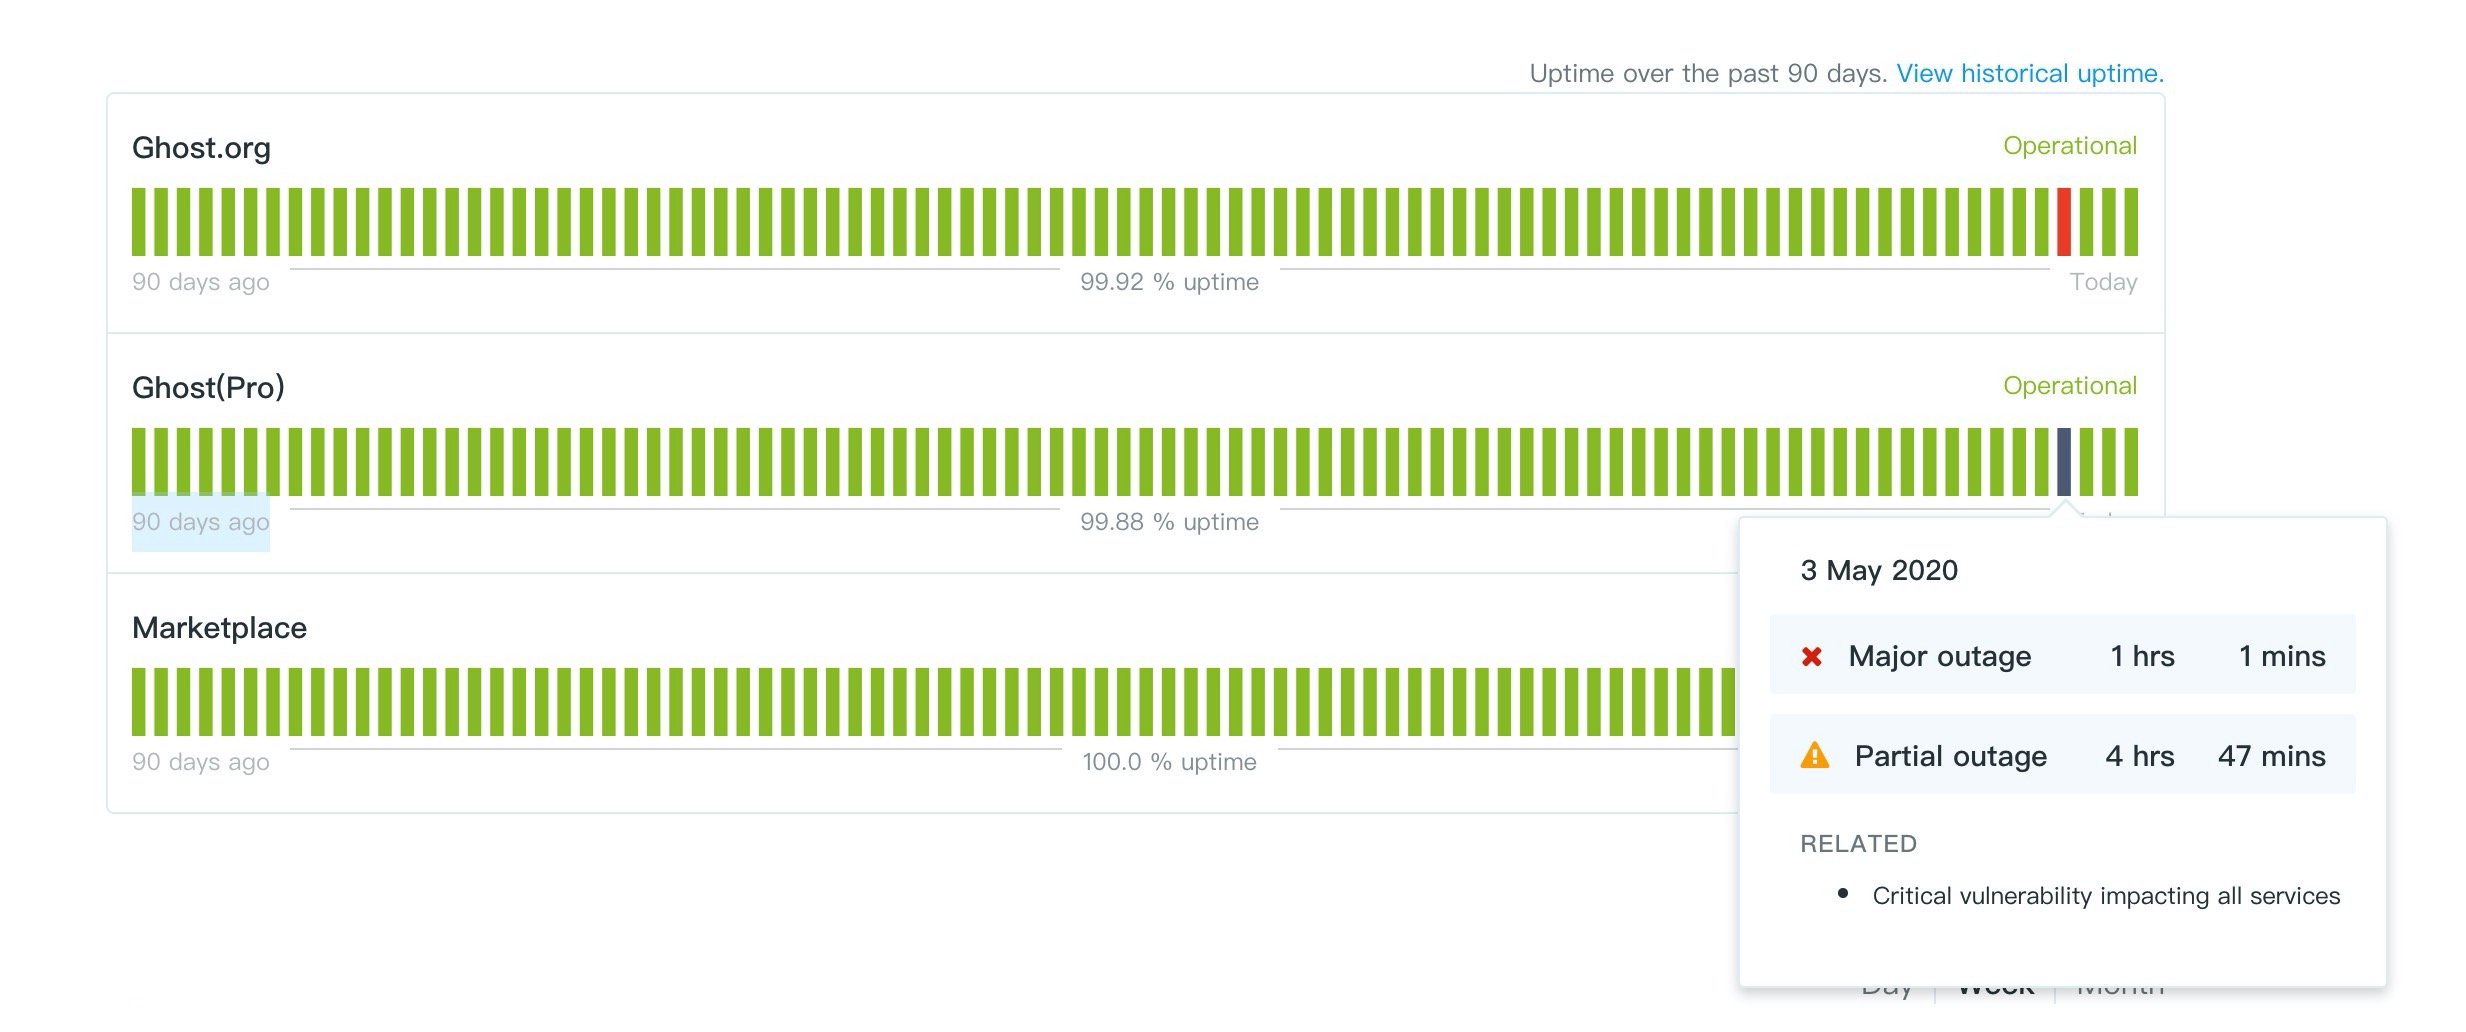Screen dimensions: 2466x1032
Task: Select the first green bar in Ghost.org row
Action: pyautogui.click(x=139, y=222)
